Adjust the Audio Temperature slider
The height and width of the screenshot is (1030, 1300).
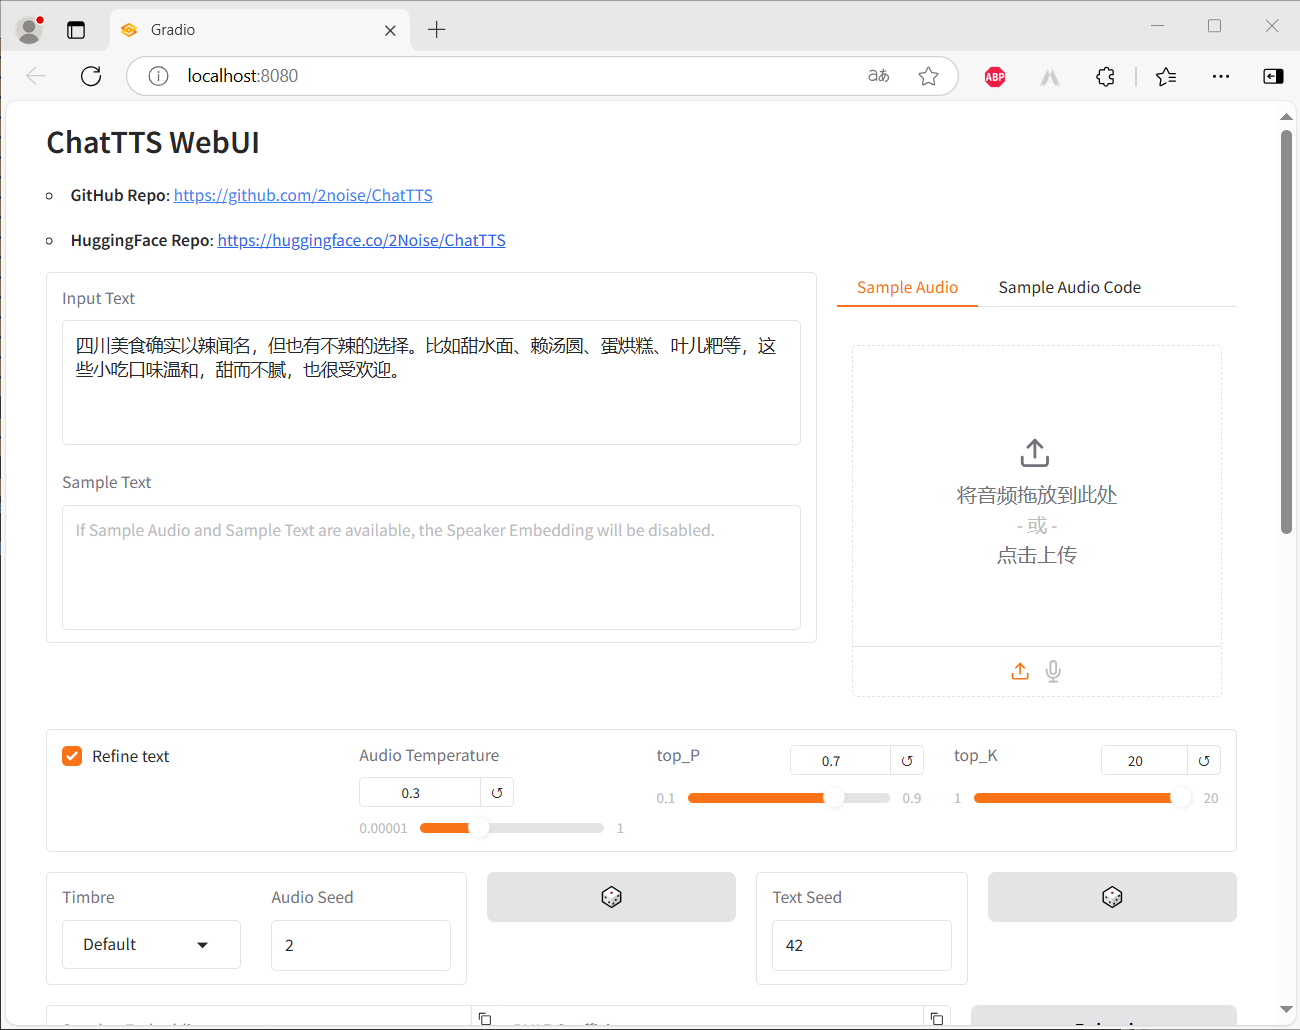[511, 828]
